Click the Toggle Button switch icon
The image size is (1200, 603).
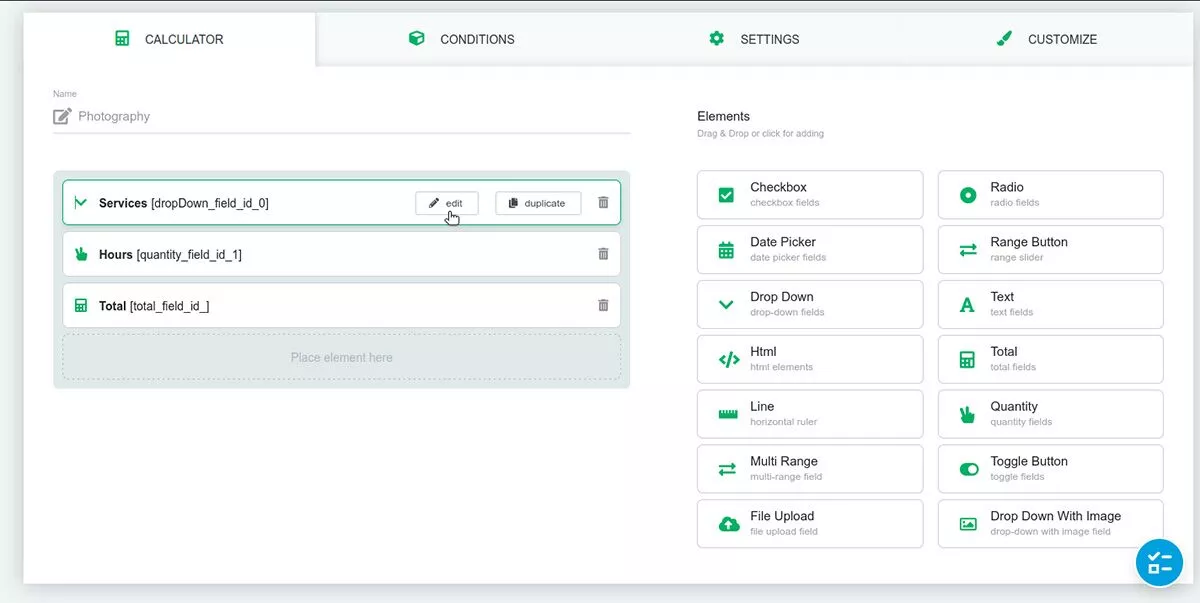coord(968,469)
